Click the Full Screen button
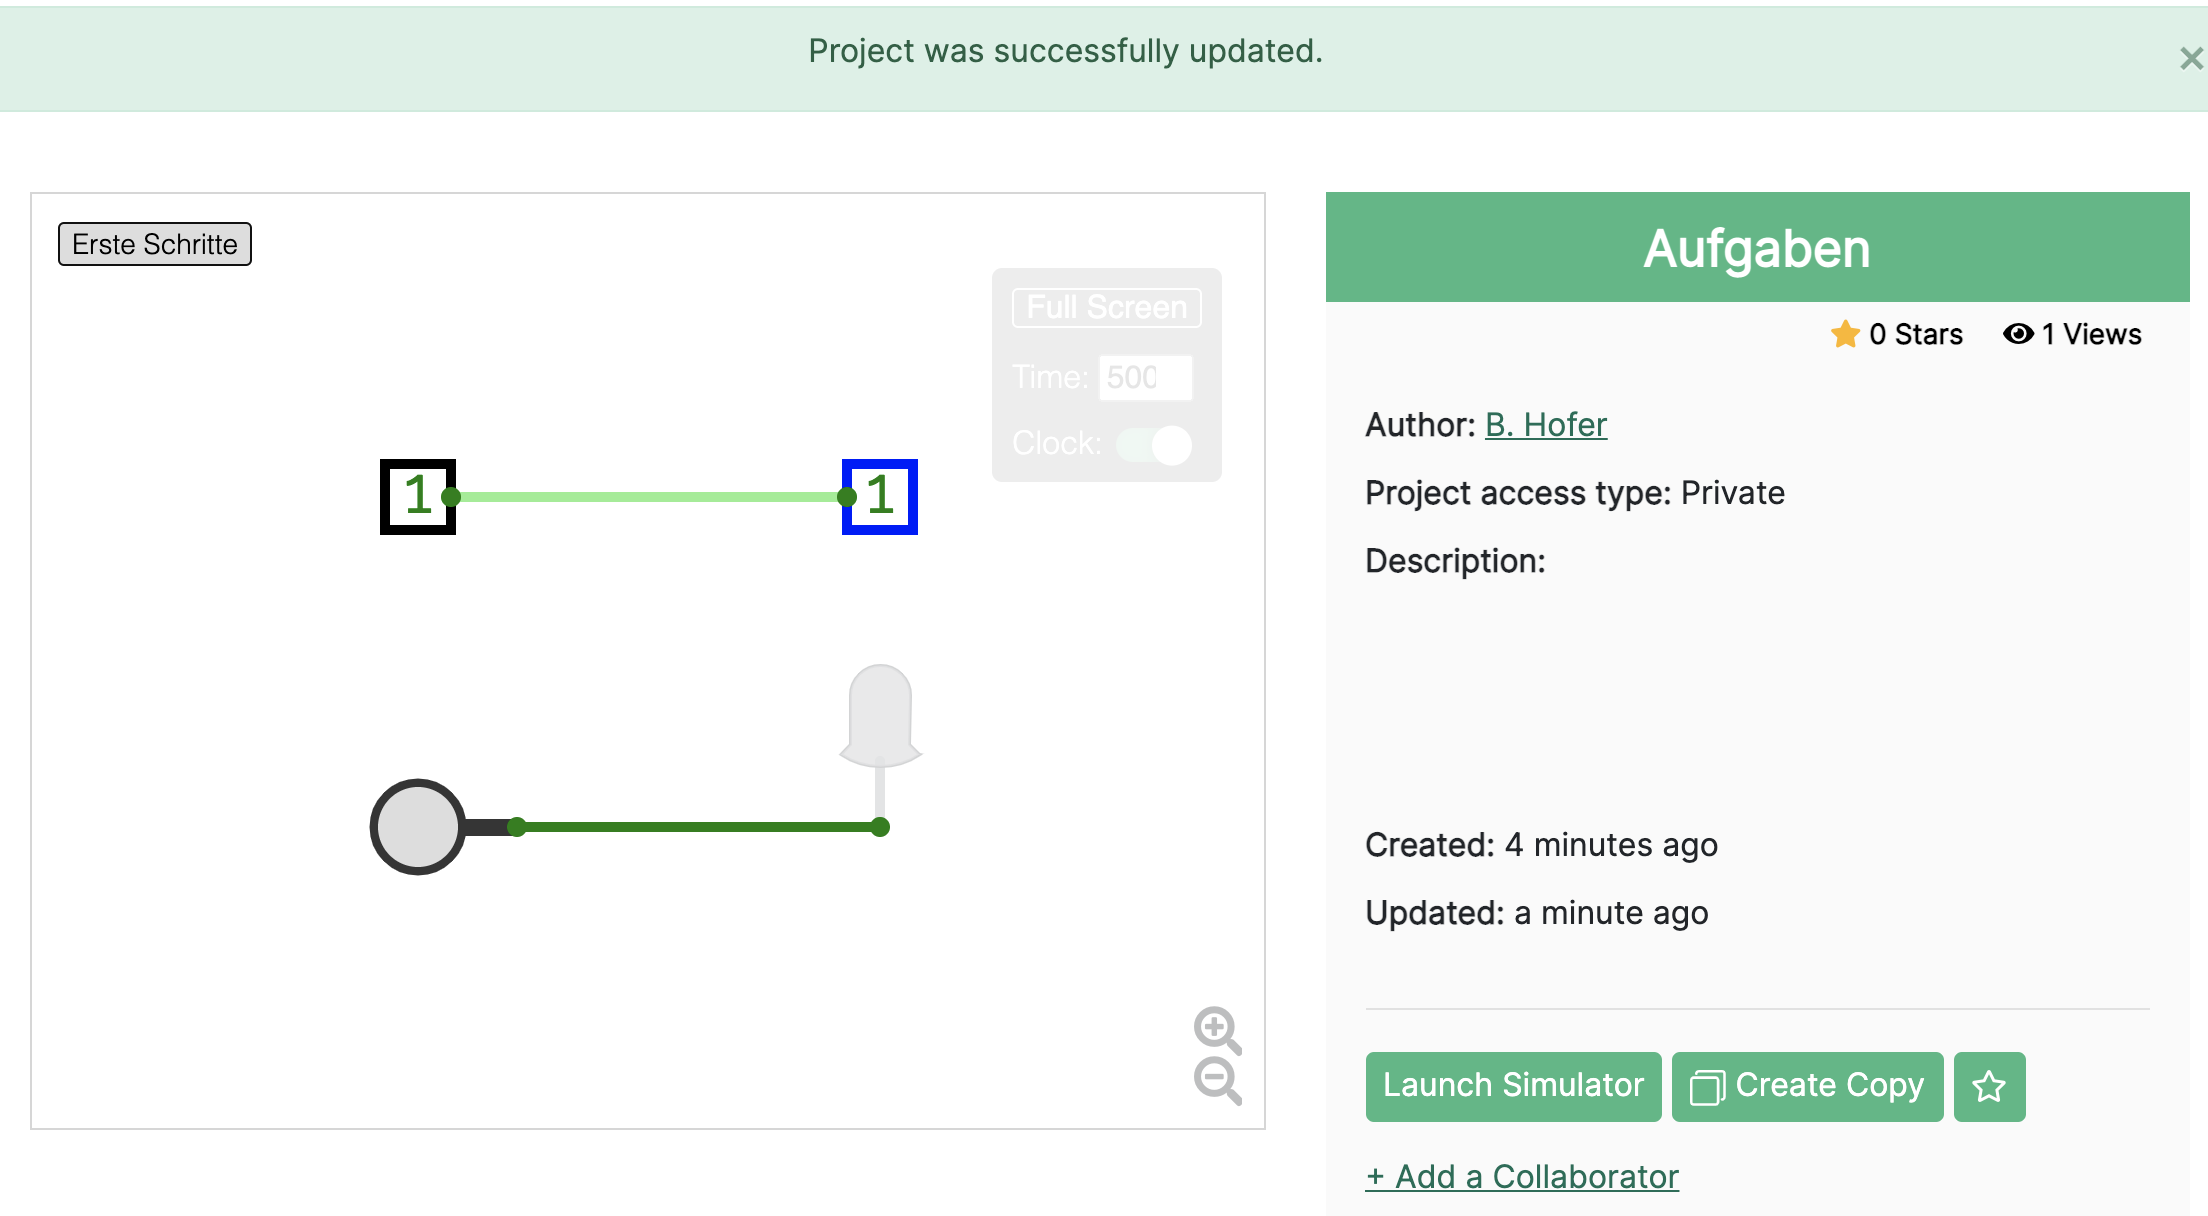 [1106, 307]
